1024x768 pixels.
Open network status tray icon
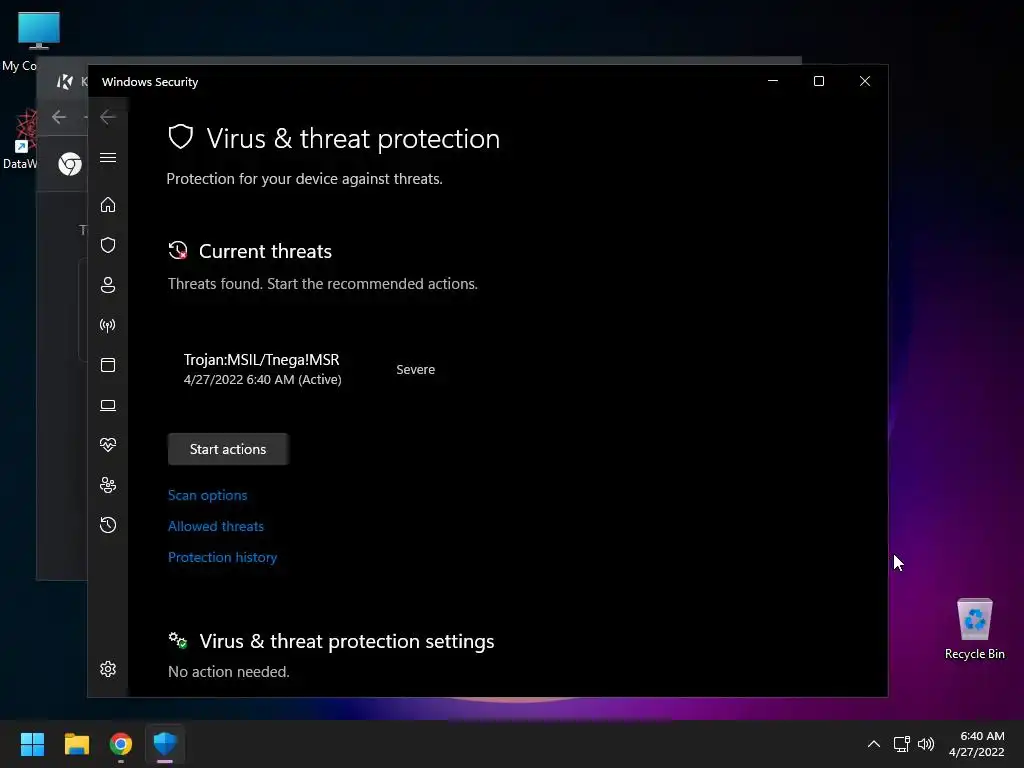point(902,744)
